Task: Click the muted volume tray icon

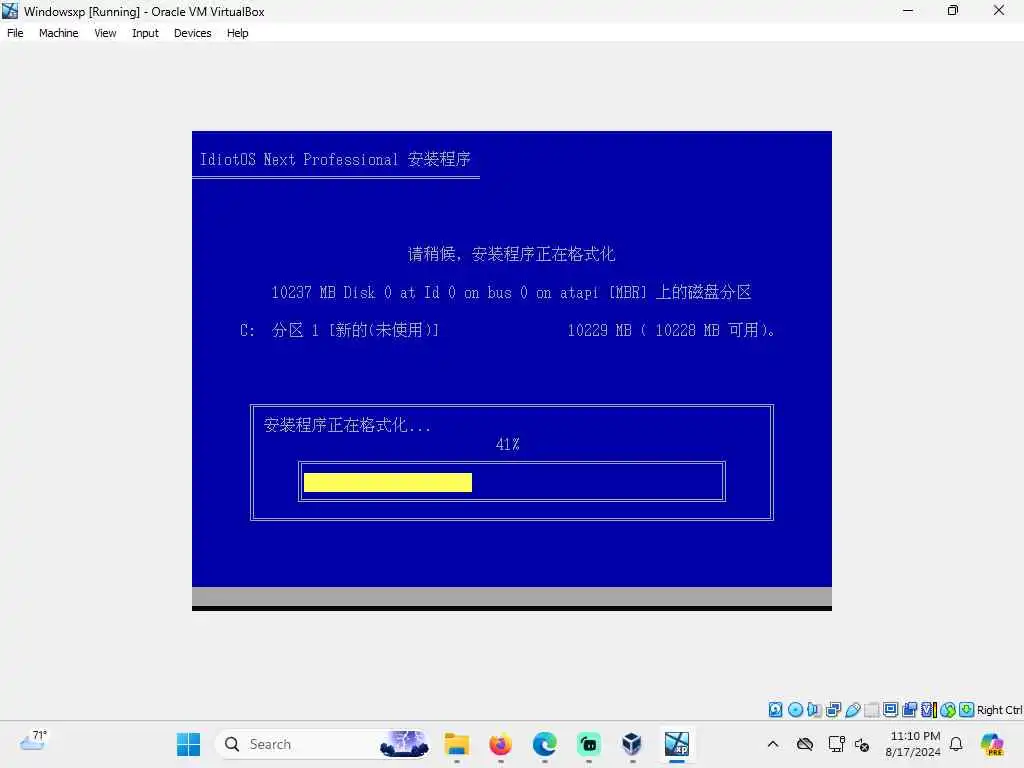Action: pyautogui.click(x=862, y=744)
